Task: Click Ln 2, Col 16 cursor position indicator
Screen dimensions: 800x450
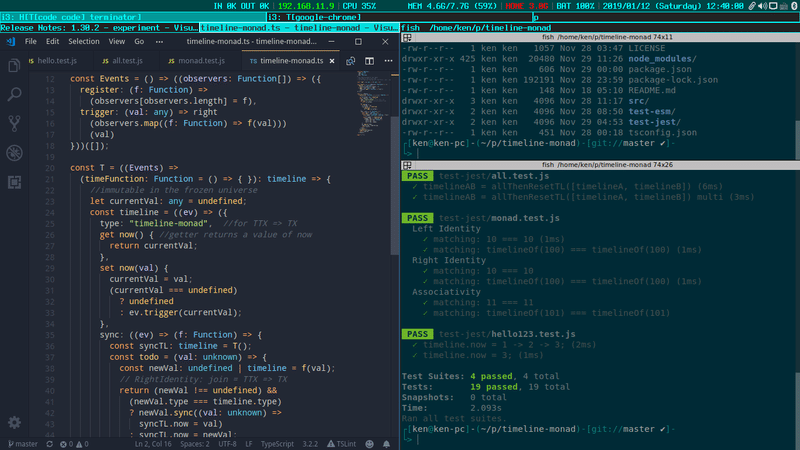Action: coord(153,444)
